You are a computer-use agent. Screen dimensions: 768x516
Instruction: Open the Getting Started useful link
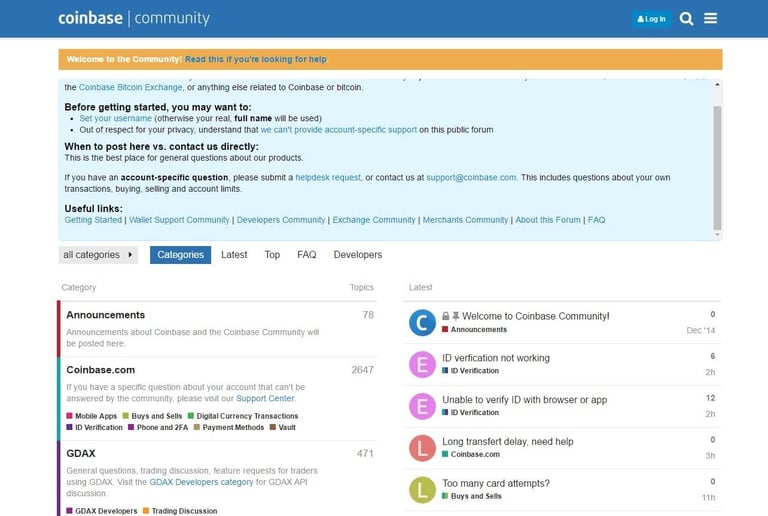[x=93, y=220]
